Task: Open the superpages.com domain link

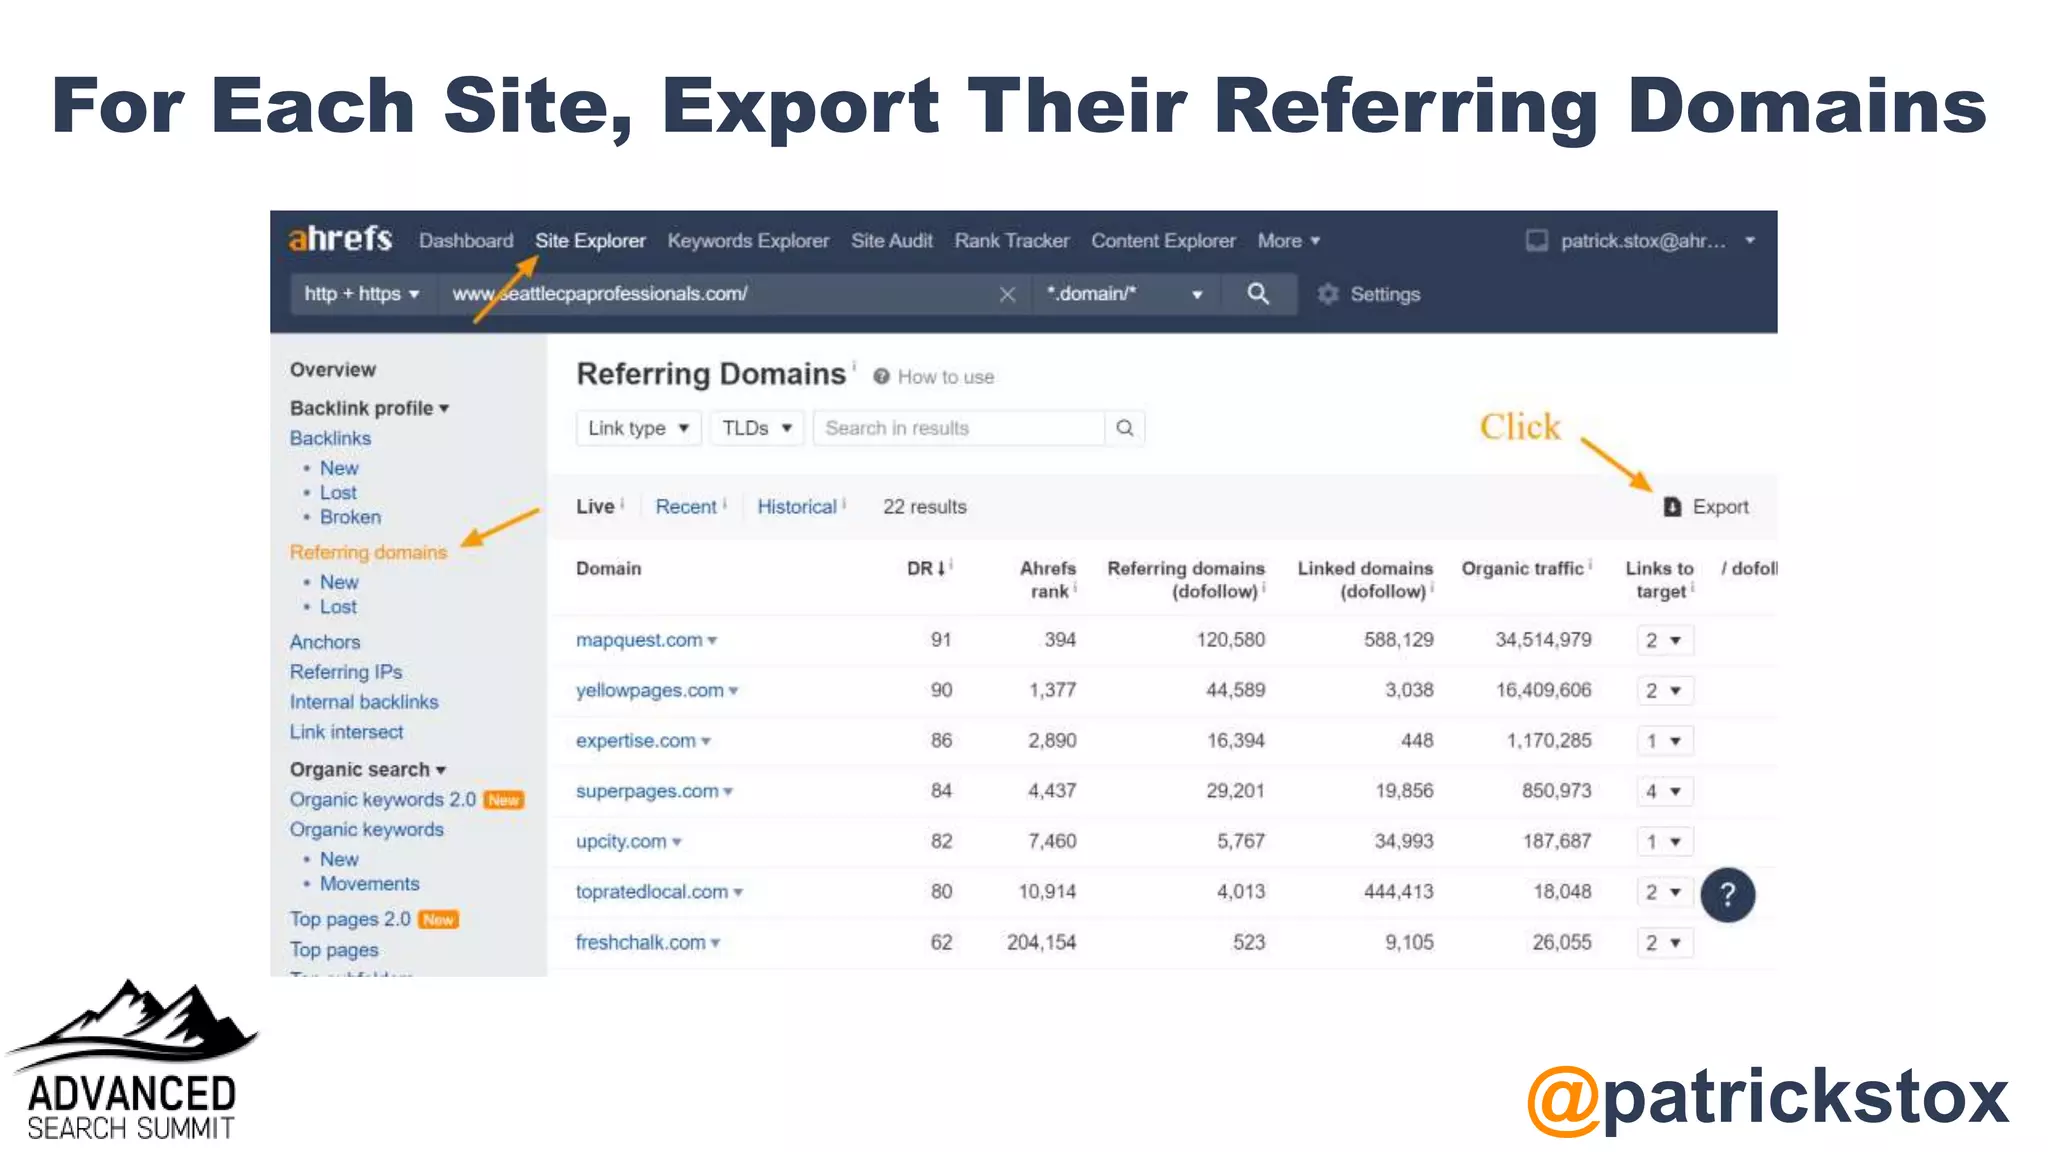Action: click(x=647, y=791)
